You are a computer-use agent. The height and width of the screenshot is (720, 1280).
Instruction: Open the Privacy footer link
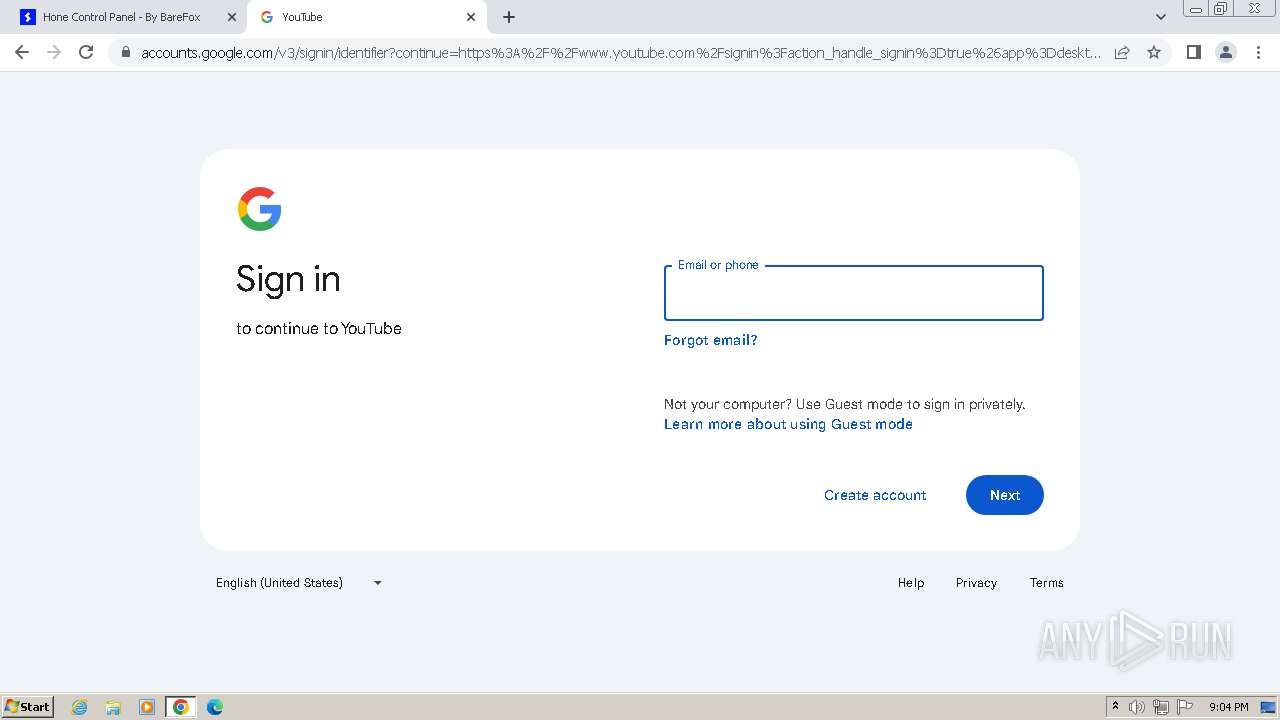976,583
